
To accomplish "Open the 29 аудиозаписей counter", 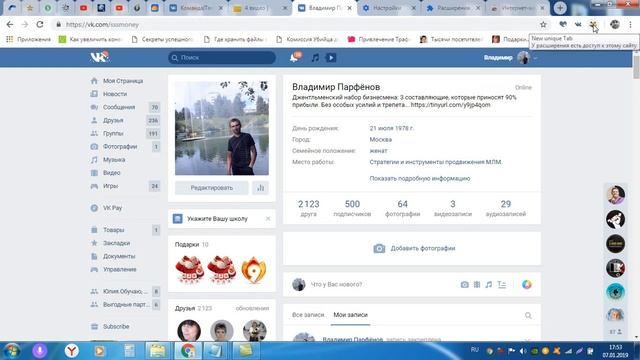I will point(505,208).
